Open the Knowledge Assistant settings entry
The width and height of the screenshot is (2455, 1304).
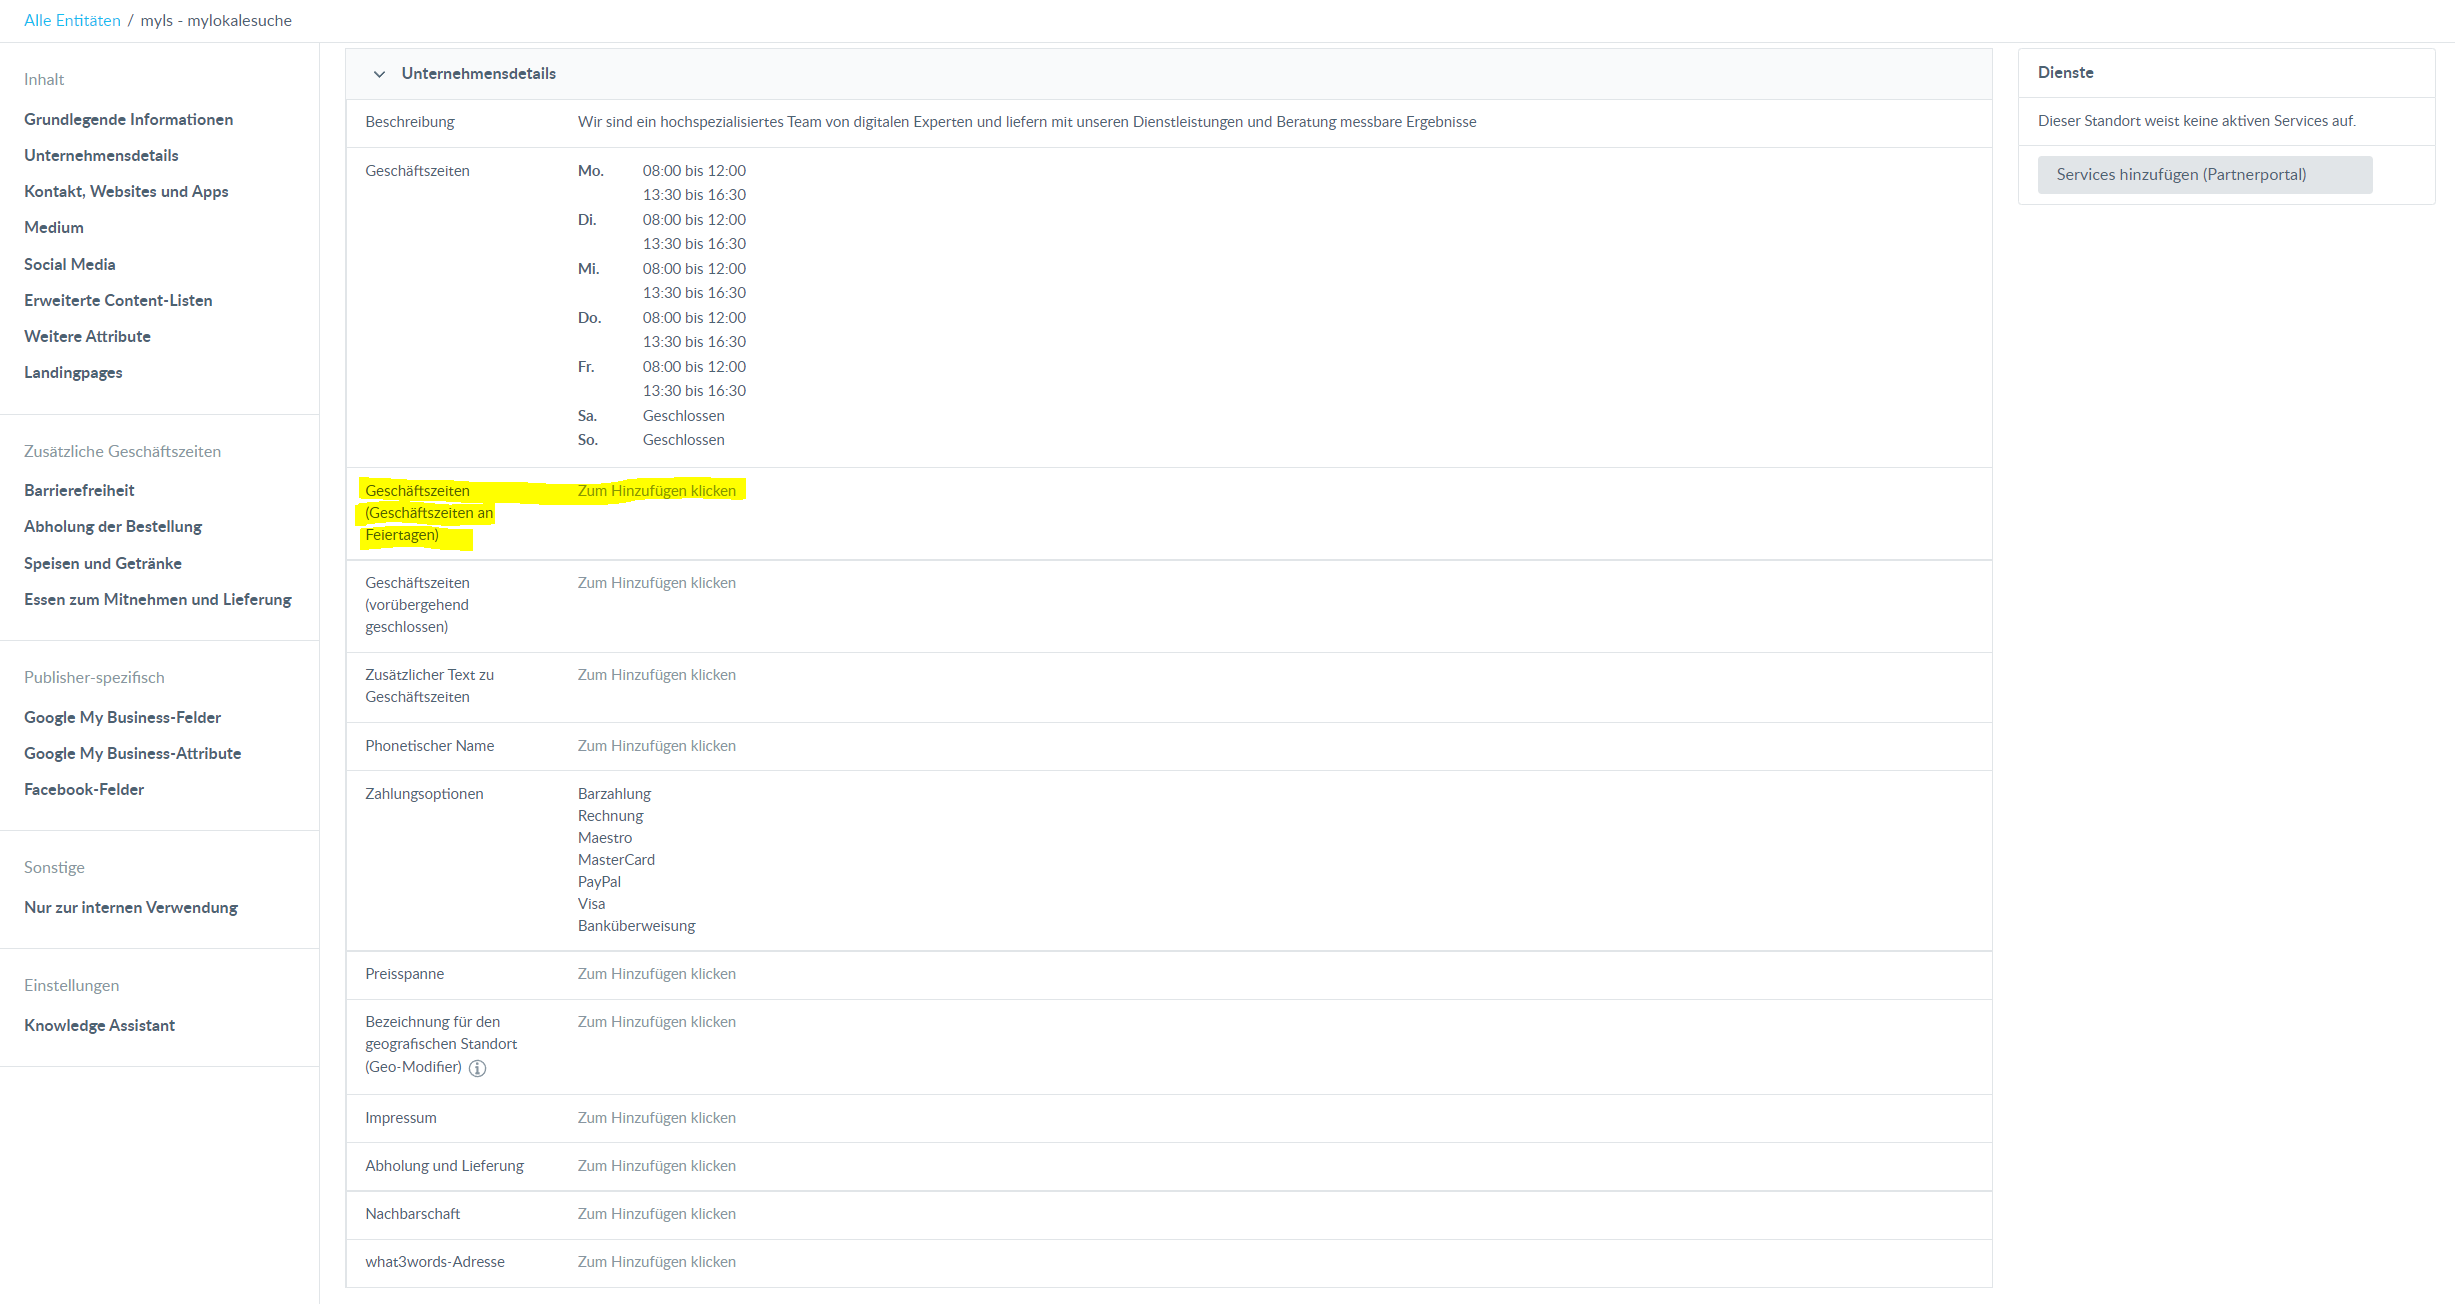(99, 1025)
